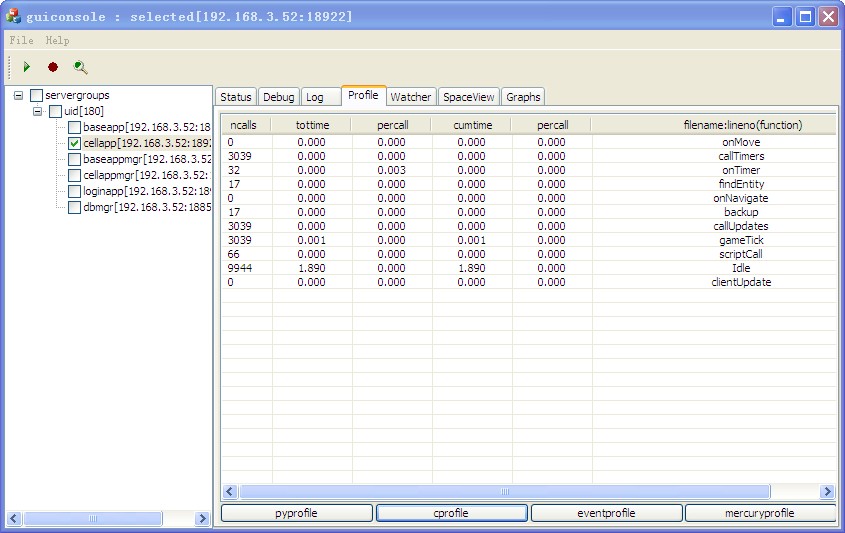
Task: Collapse the uid[180] tree node
Action: [38, 112]
